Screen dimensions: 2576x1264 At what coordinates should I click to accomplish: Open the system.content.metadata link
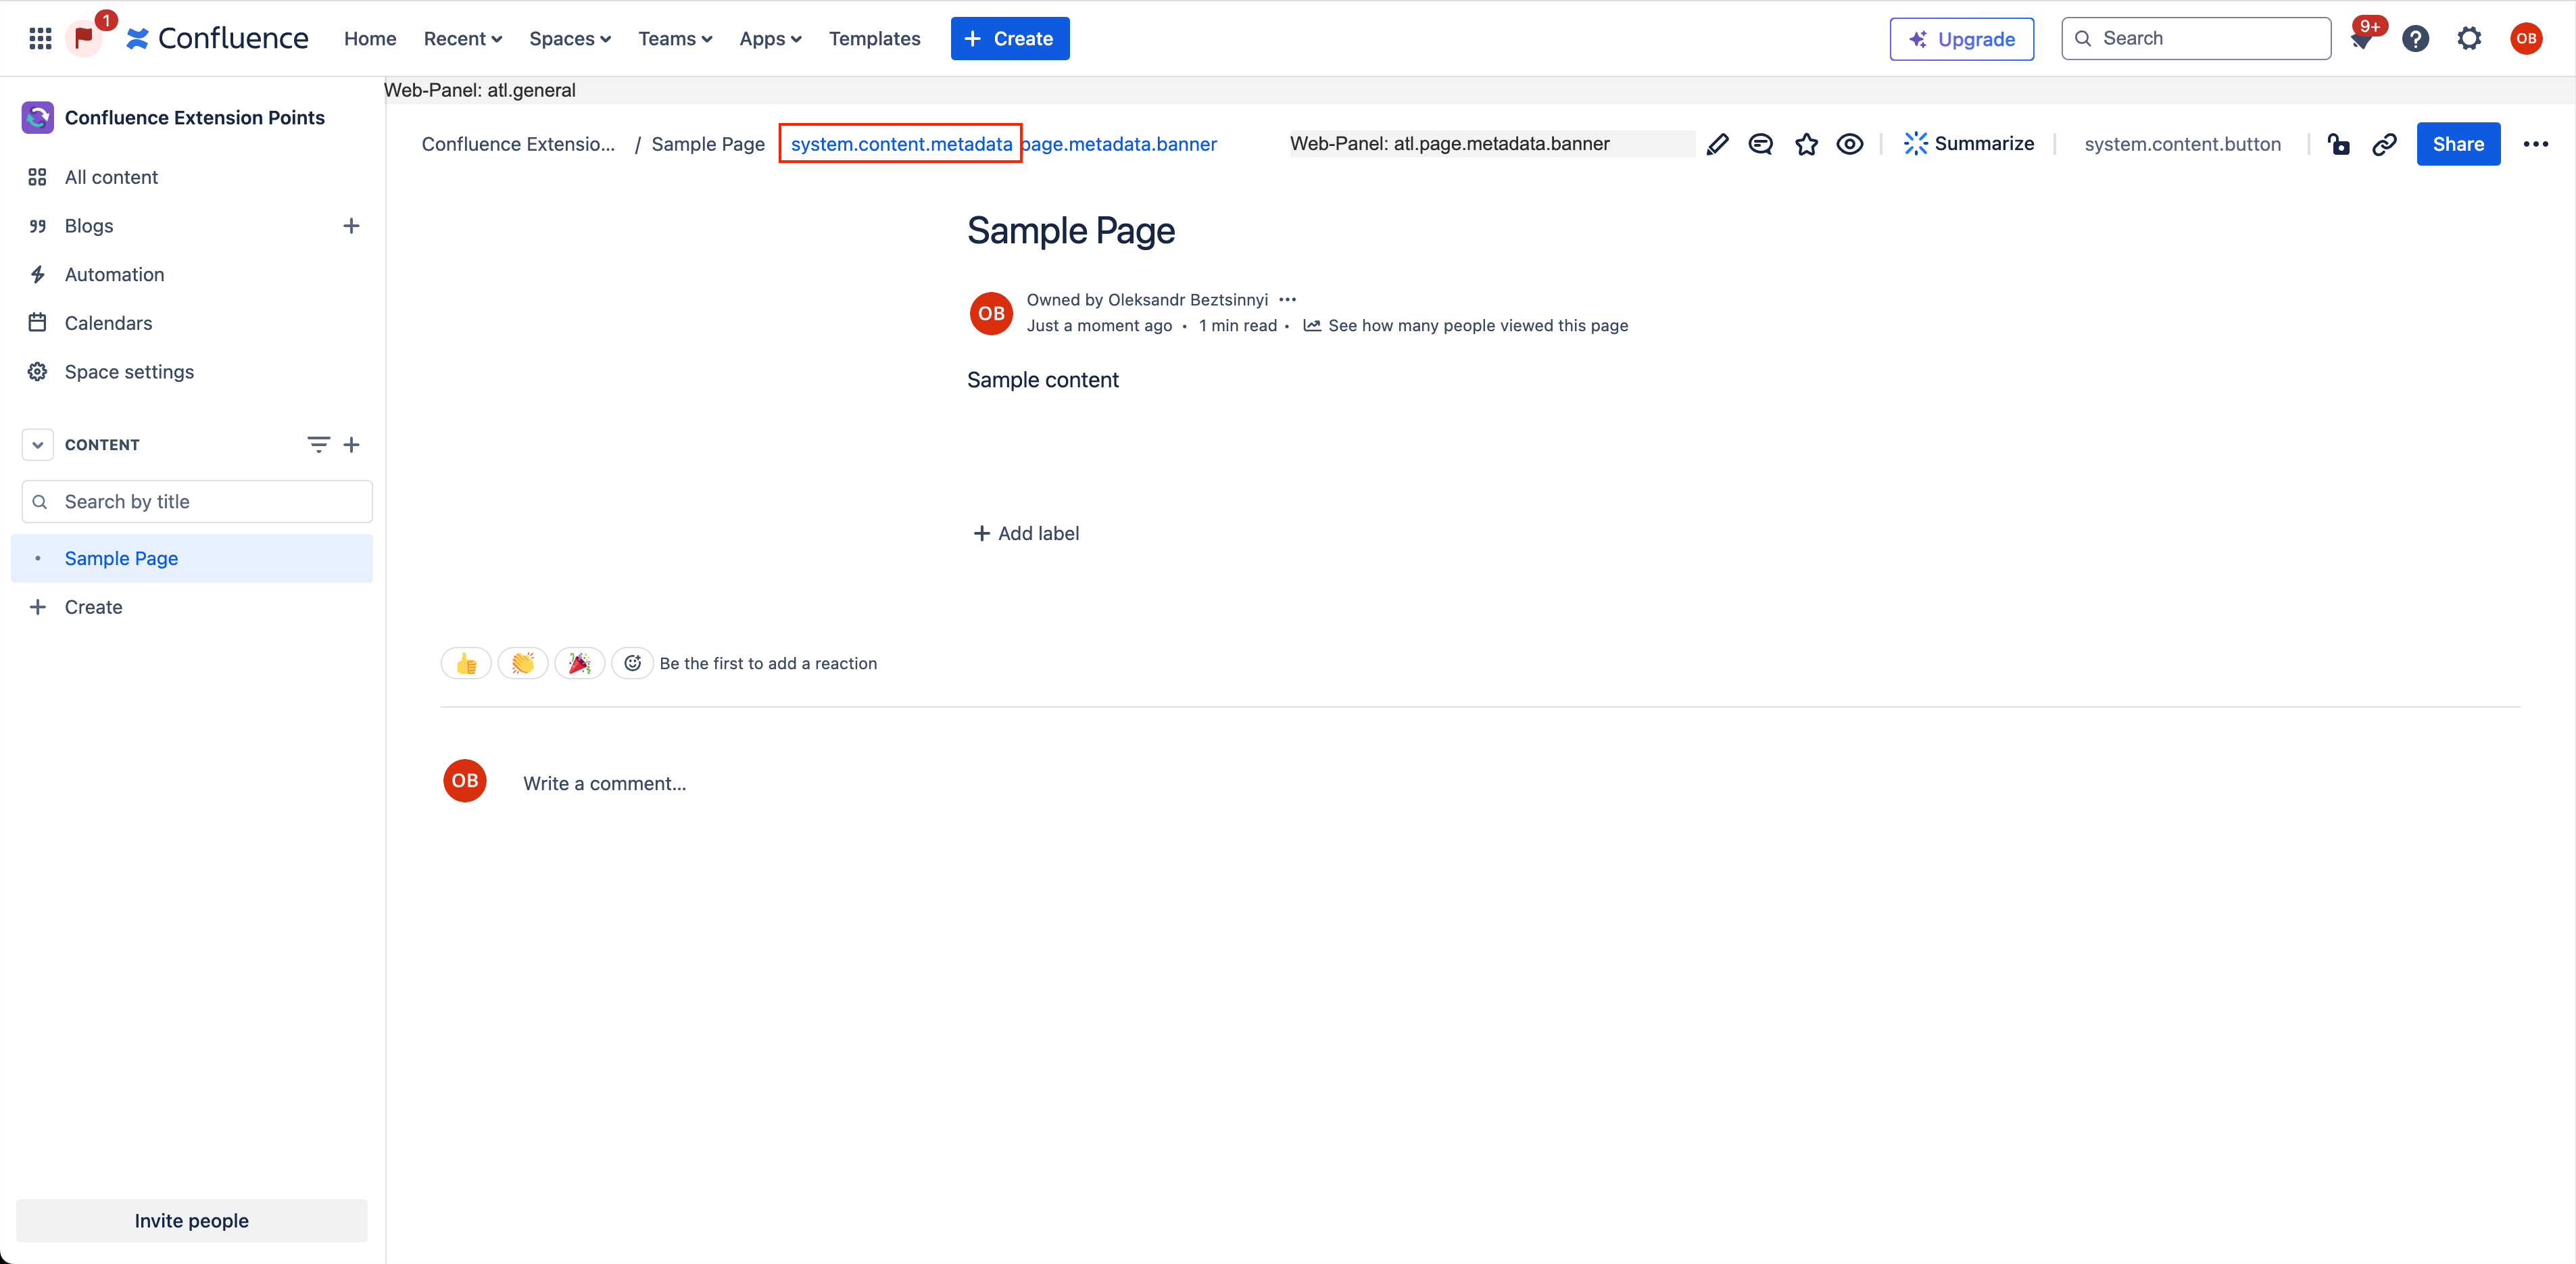coord(901,144)
